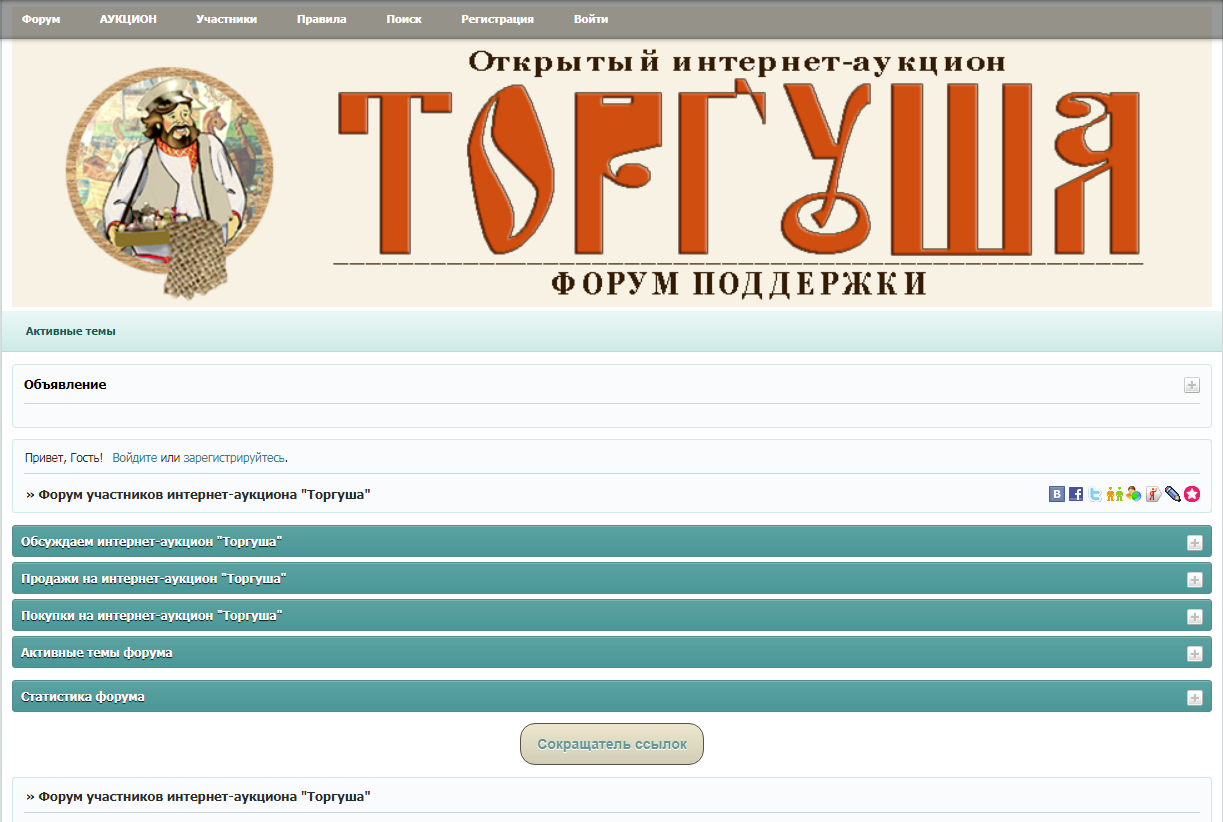
Task: Expand Обсуждаем интернет-аукцион "Торгуша" category
Action: [x=1194, y=543]
